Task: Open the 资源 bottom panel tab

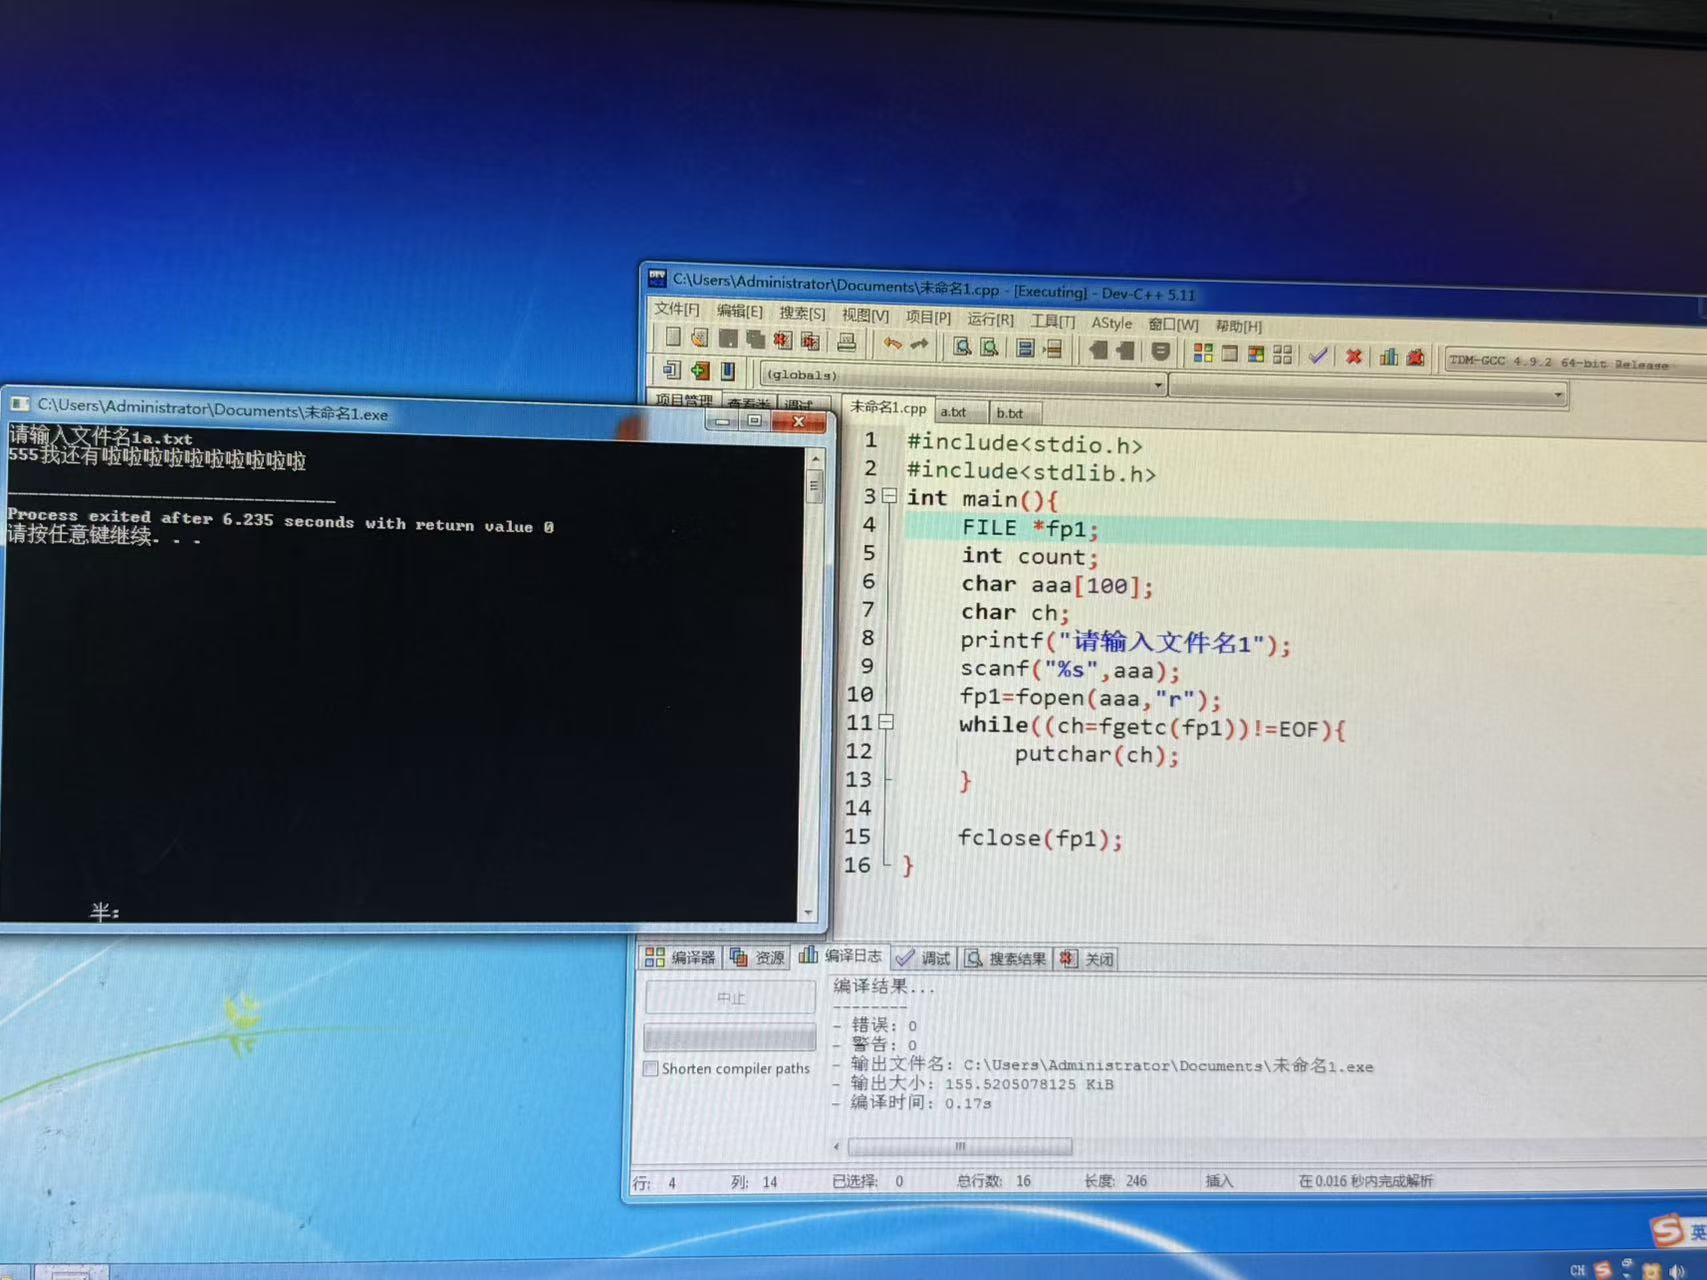Action: 758,957
